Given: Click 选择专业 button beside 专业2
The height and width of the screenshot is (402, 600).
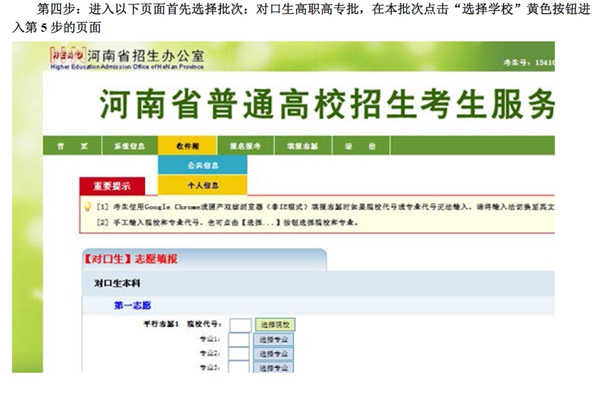Looking at the screenshot, I should (274, 354).
